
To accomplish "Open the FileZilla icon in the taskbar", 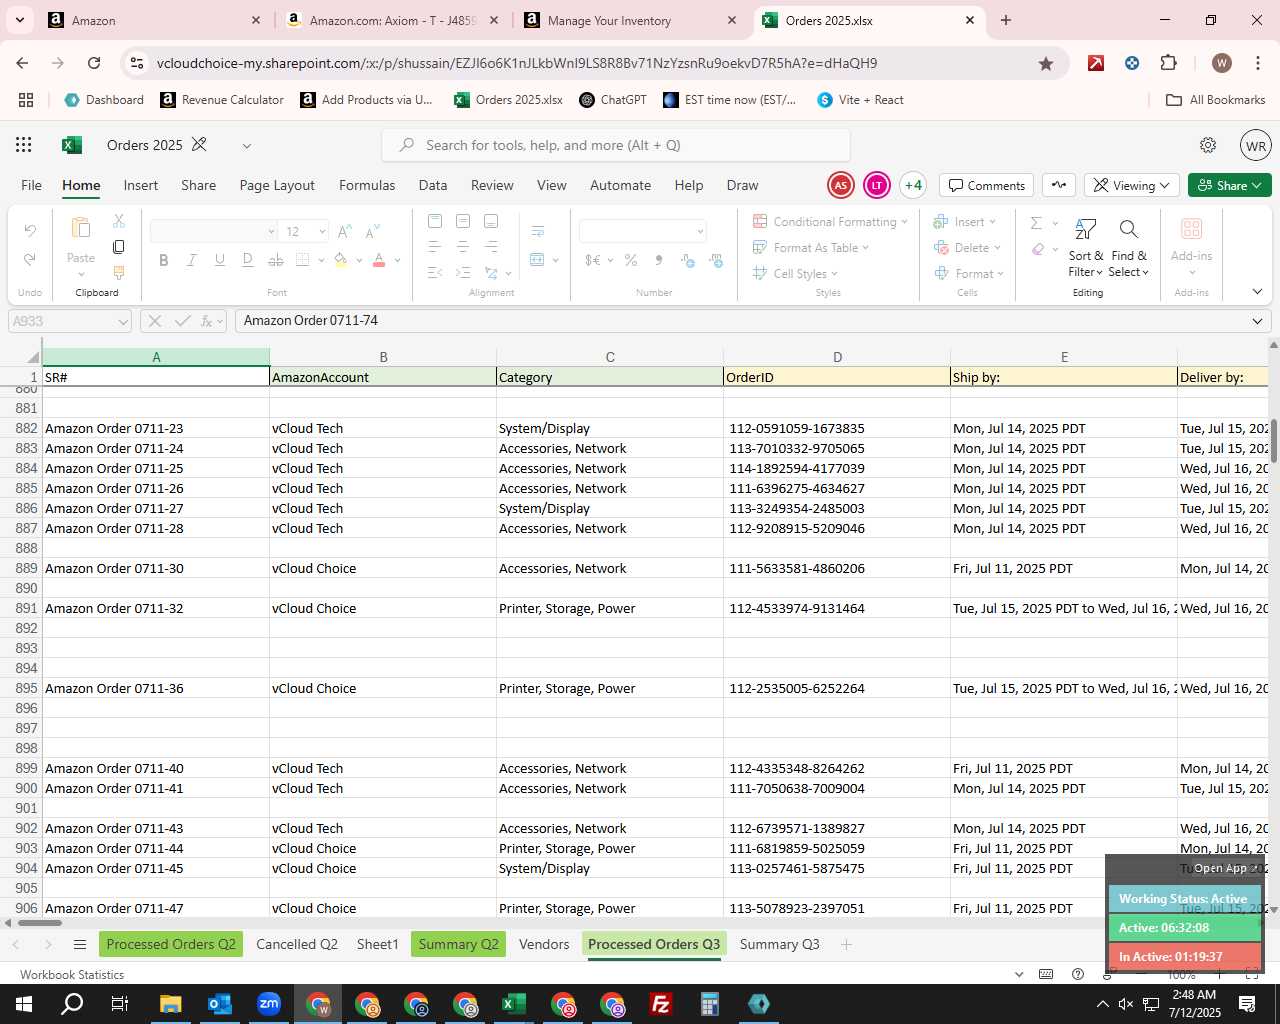I will click(661, 1004).
